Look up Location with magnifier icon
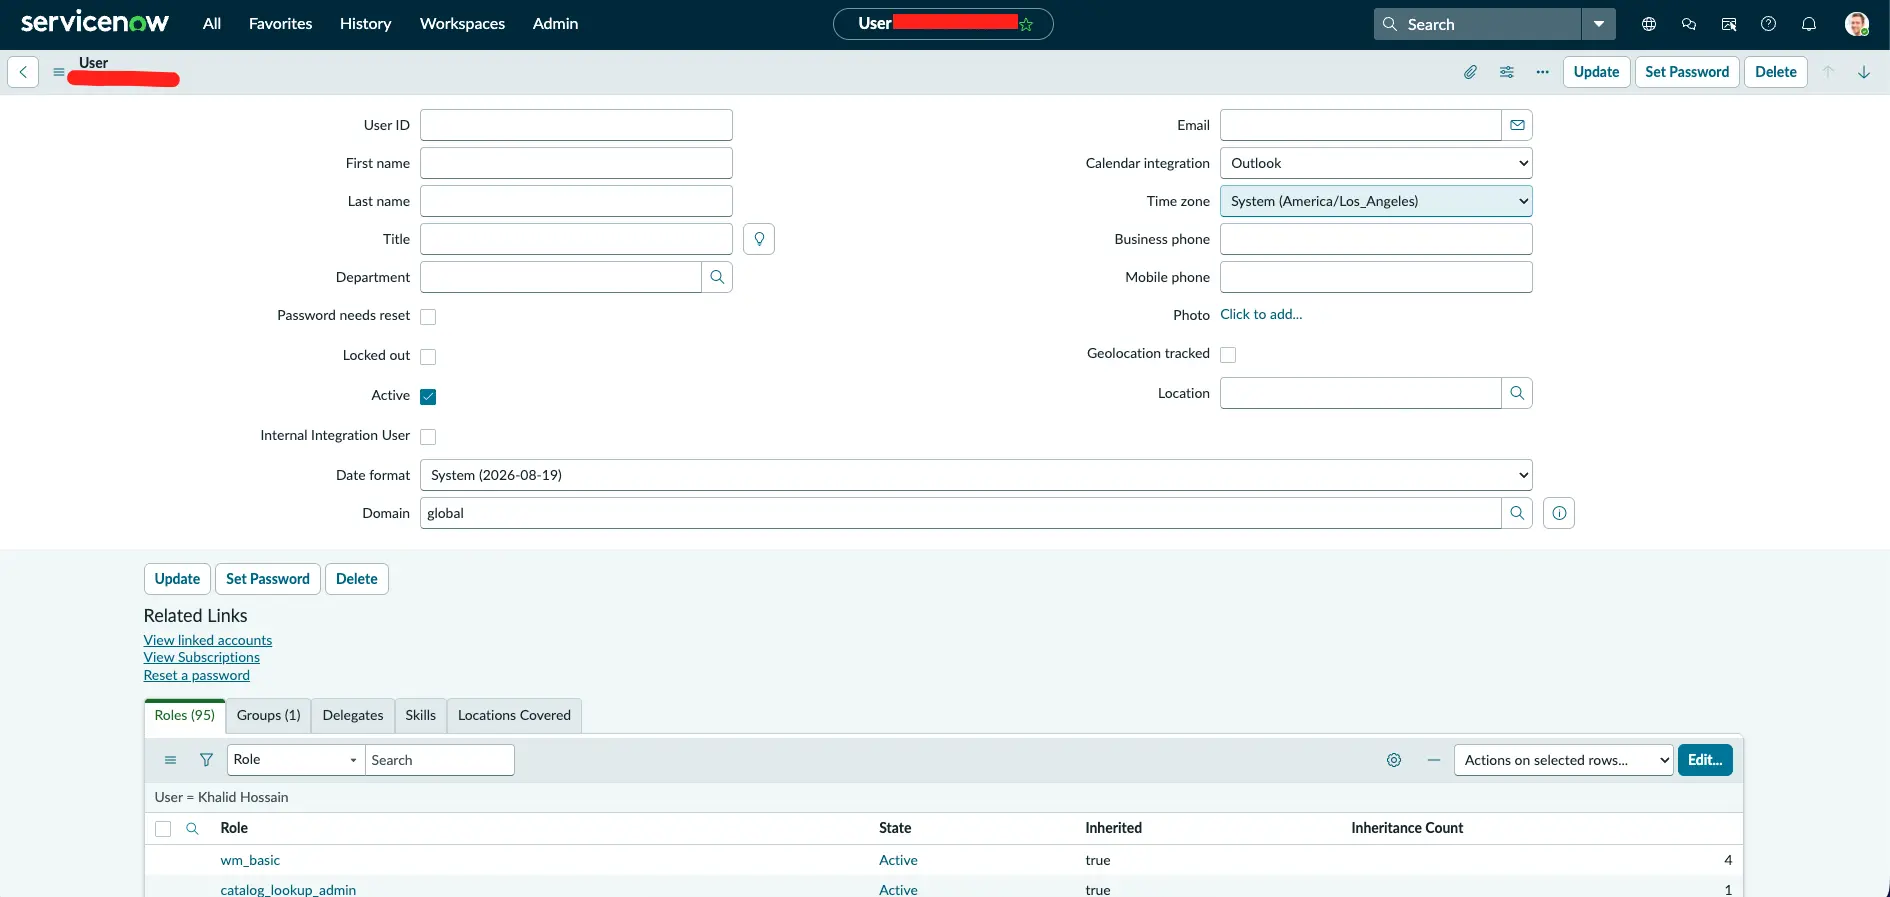The height and width of the screenshot is (897, 1890). click(x=1517, y=393)
